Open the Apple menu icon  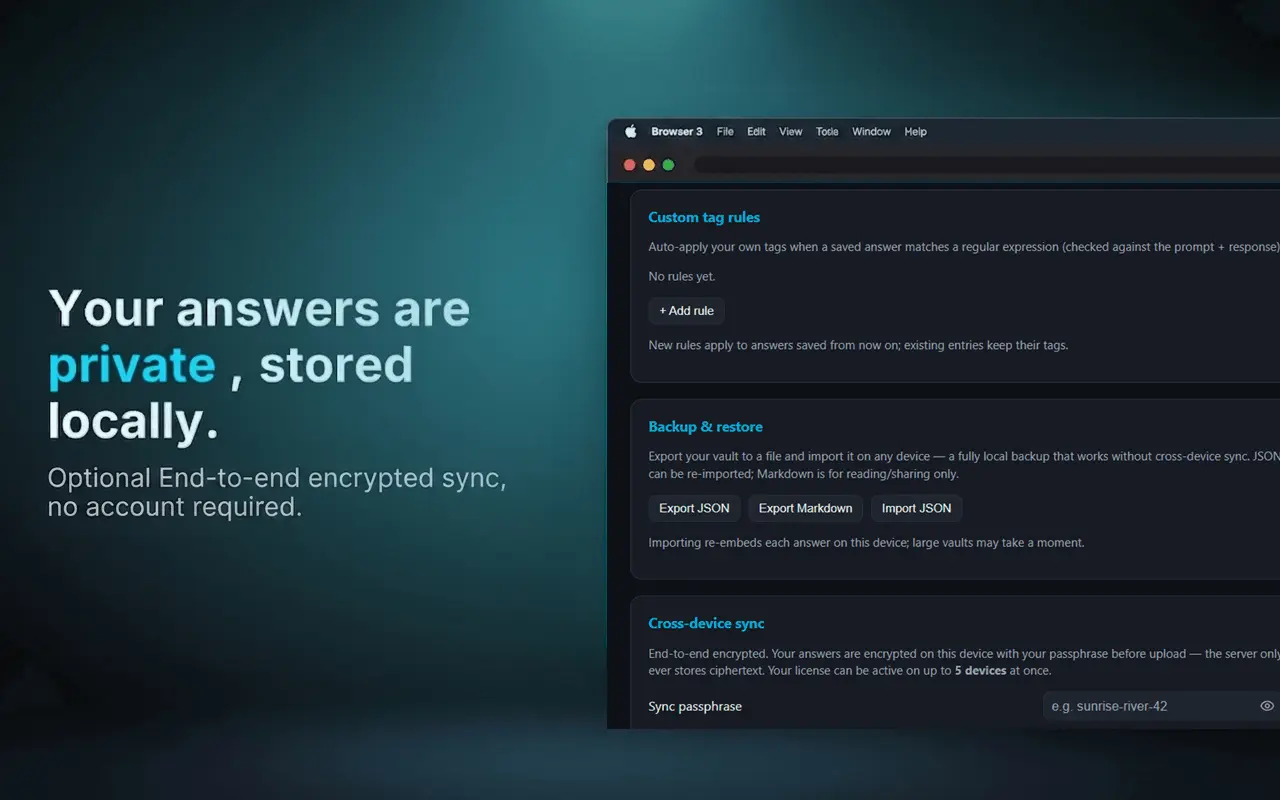click(630, 131)
